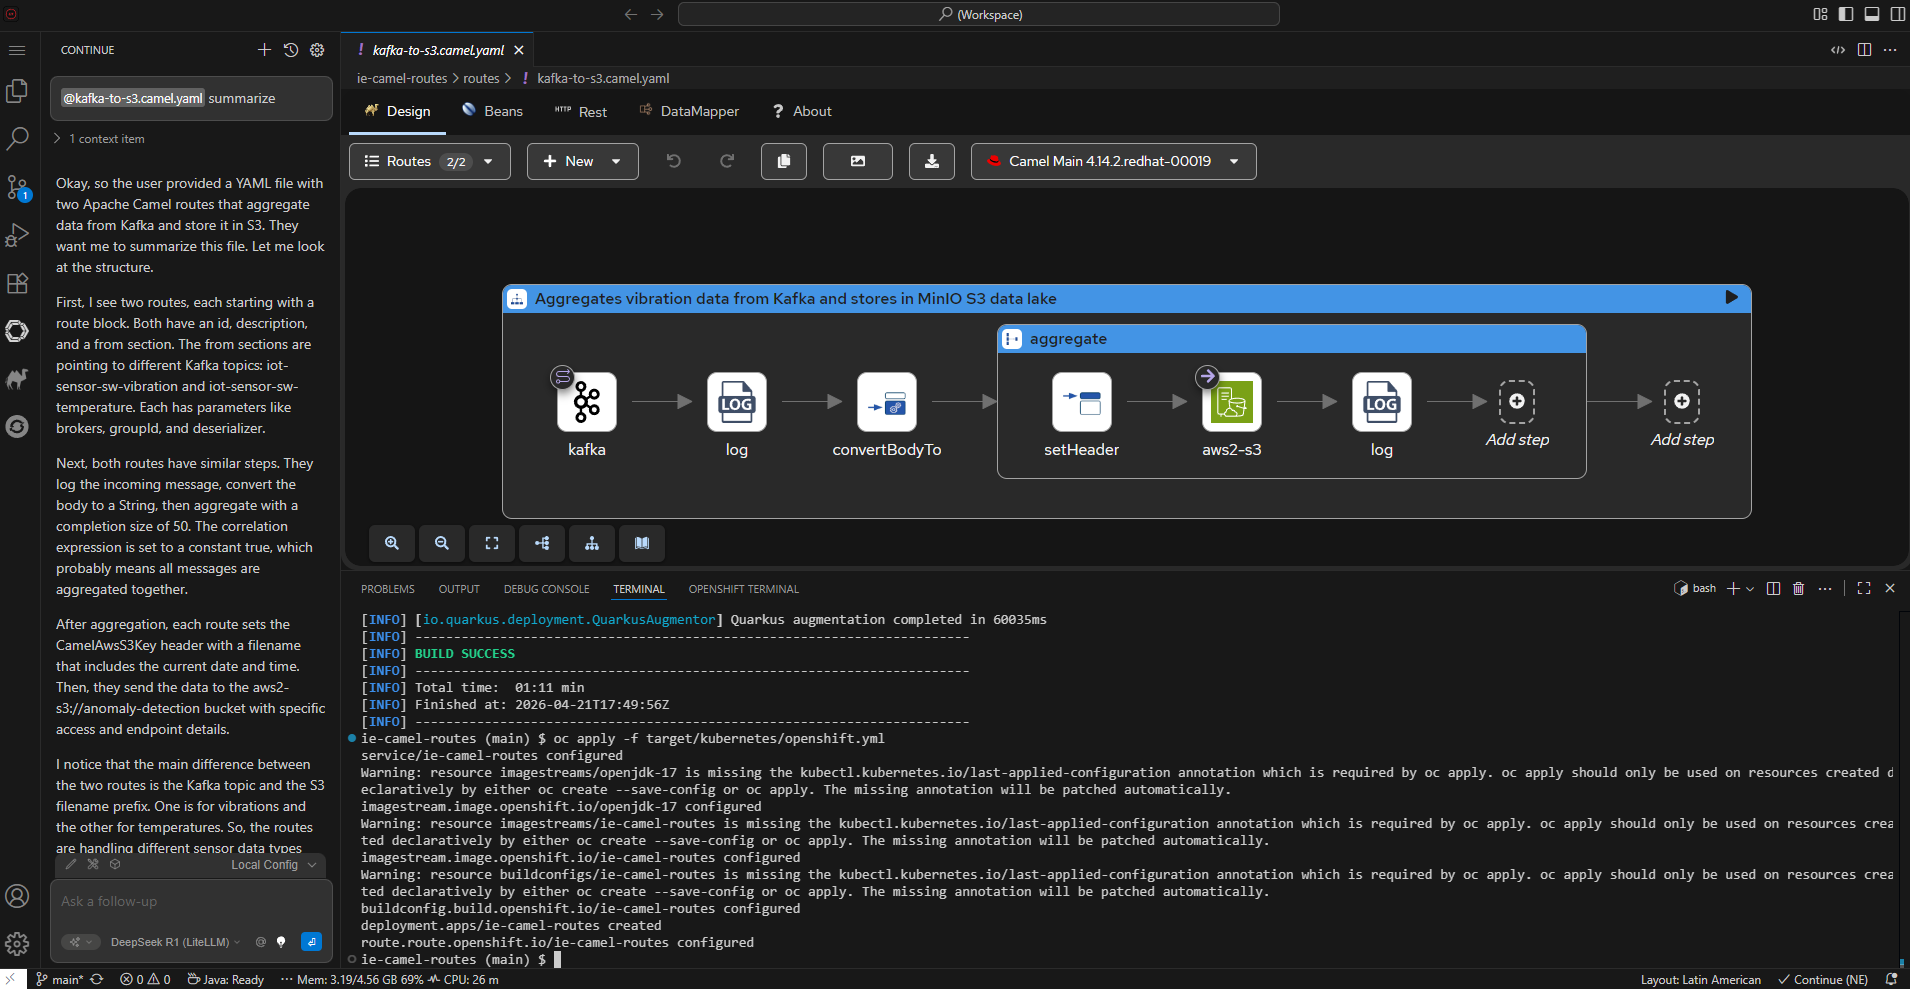Viewport: 1910px width, 989px height.
Task: Switch to the Beans tab
Action: pyautogui.click(x=493, y=111)
